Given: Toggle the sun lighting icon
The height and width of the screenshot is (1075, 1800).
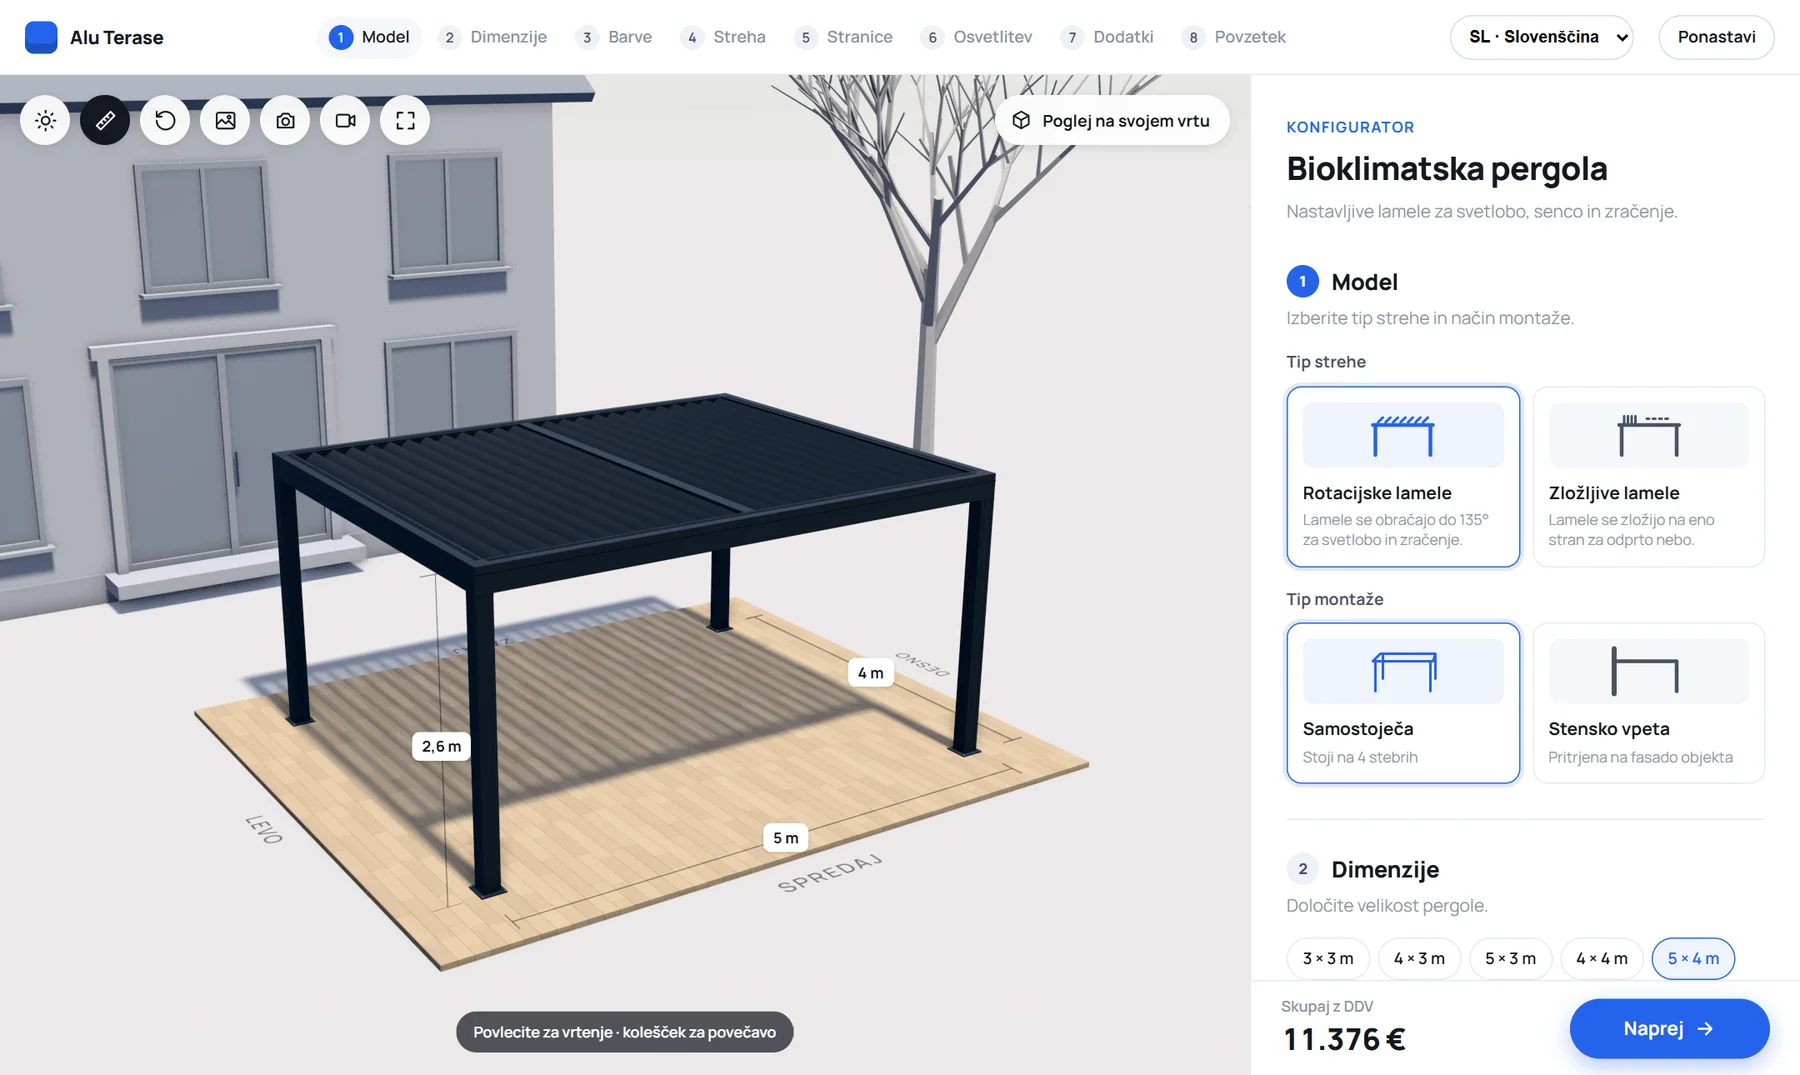Looking at the screenshot, I should 45,121.
